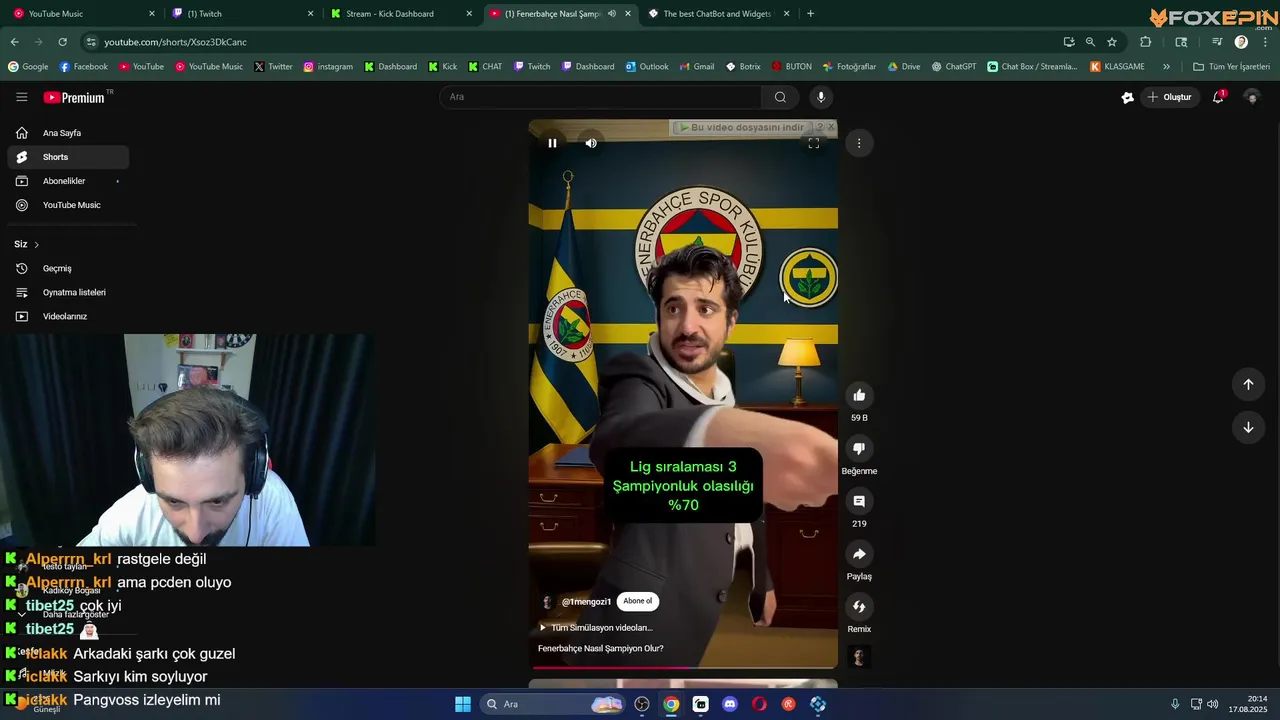1280x720 pixels.
Task: Toggle the YouTube hamburger guide menu
Action: 22,97
